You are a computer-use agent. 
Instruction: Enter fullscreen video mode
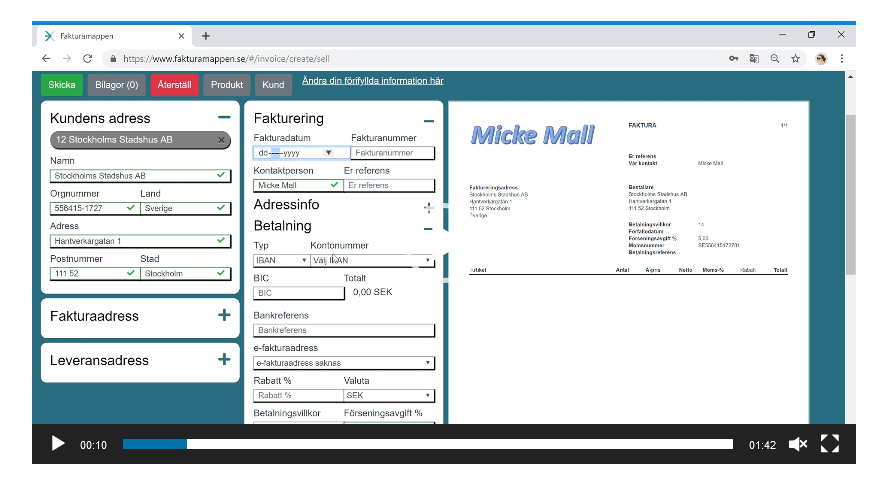[830, 444]
